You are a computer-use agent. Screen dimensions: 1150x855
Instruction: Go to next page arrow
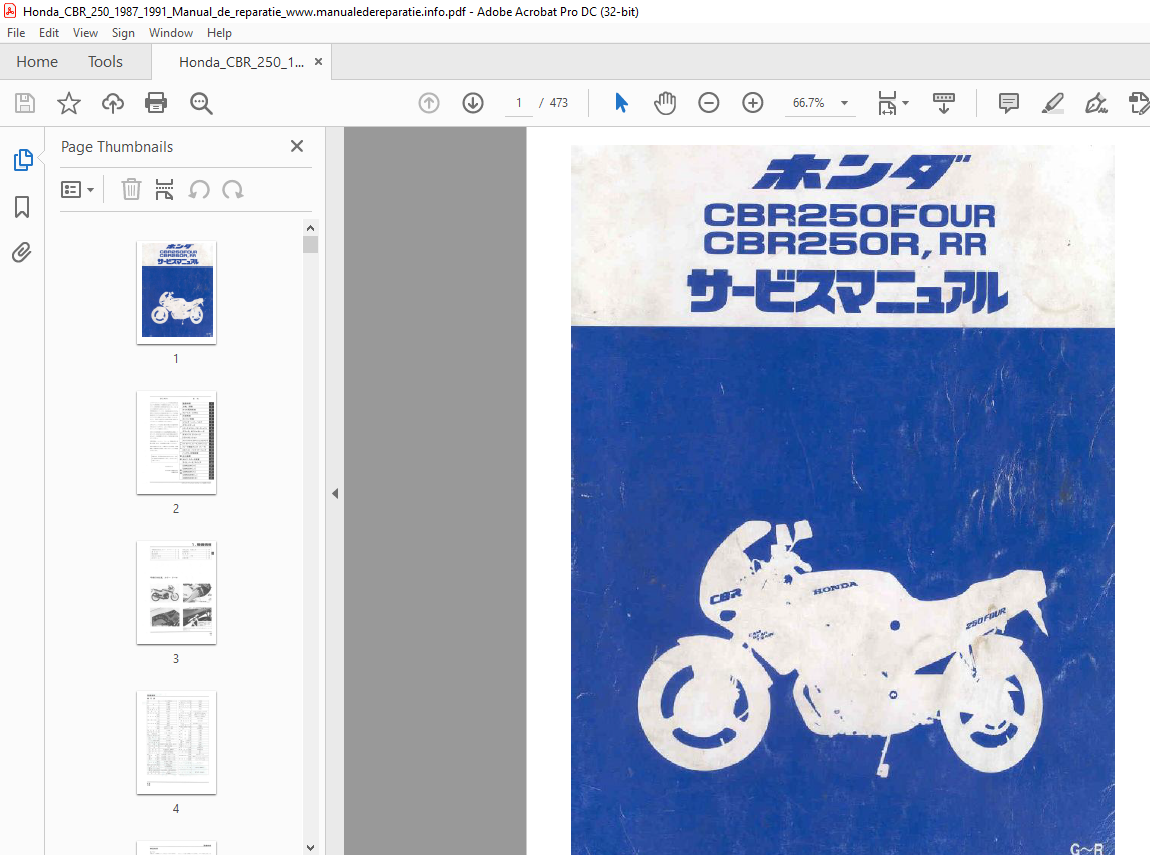pyautogui.click(x=473, y=103)
